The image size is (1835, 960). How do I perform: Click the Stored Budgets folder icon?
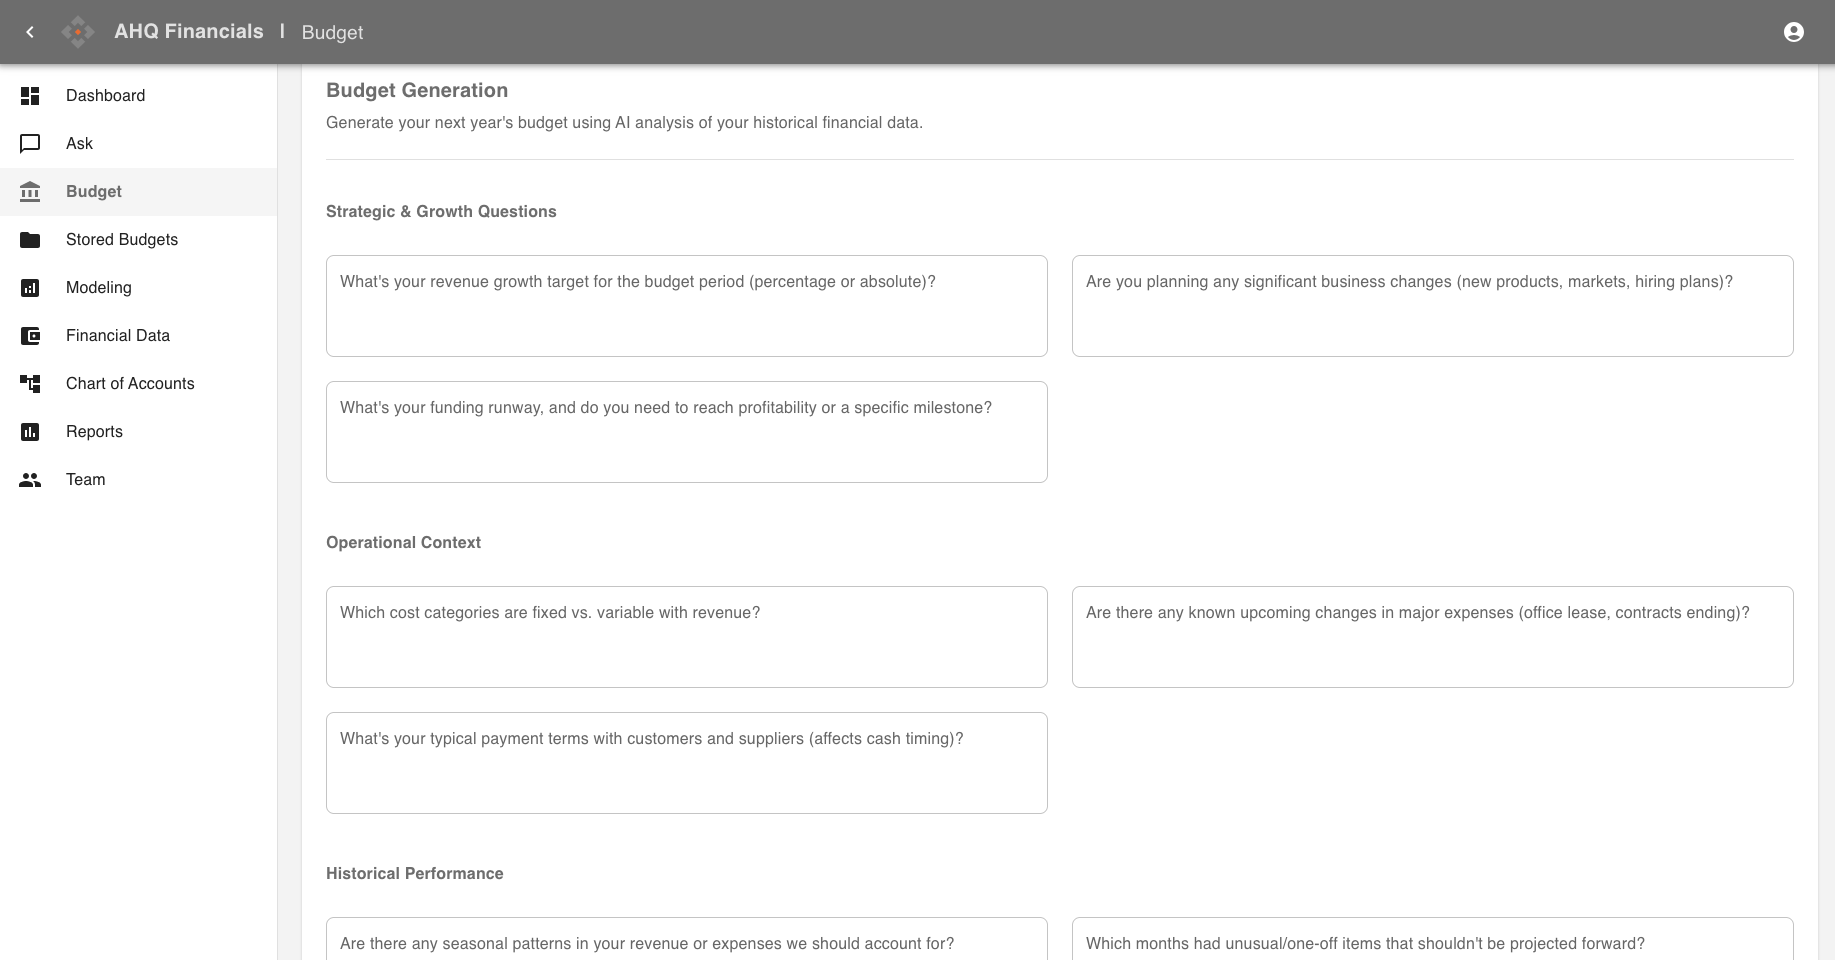coord(30,240)
